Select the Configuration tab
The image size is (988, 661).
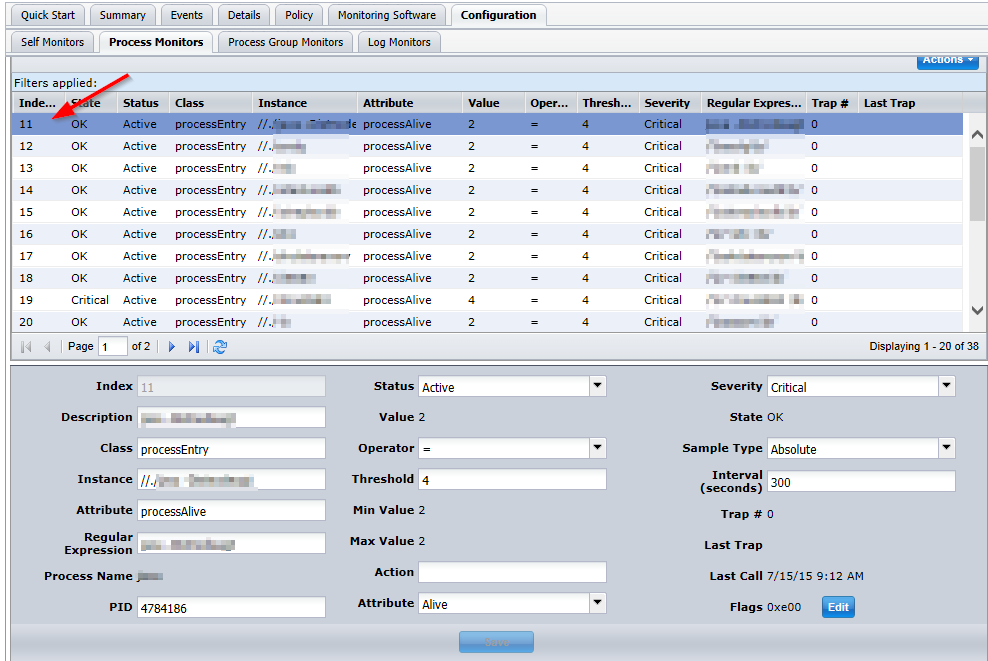(x=498, y=15)
